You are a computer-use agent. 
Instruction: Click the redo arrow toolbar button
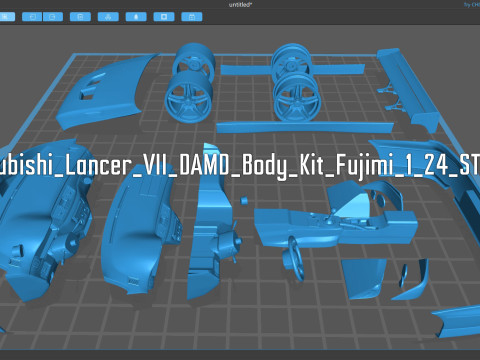pos(53,17)
